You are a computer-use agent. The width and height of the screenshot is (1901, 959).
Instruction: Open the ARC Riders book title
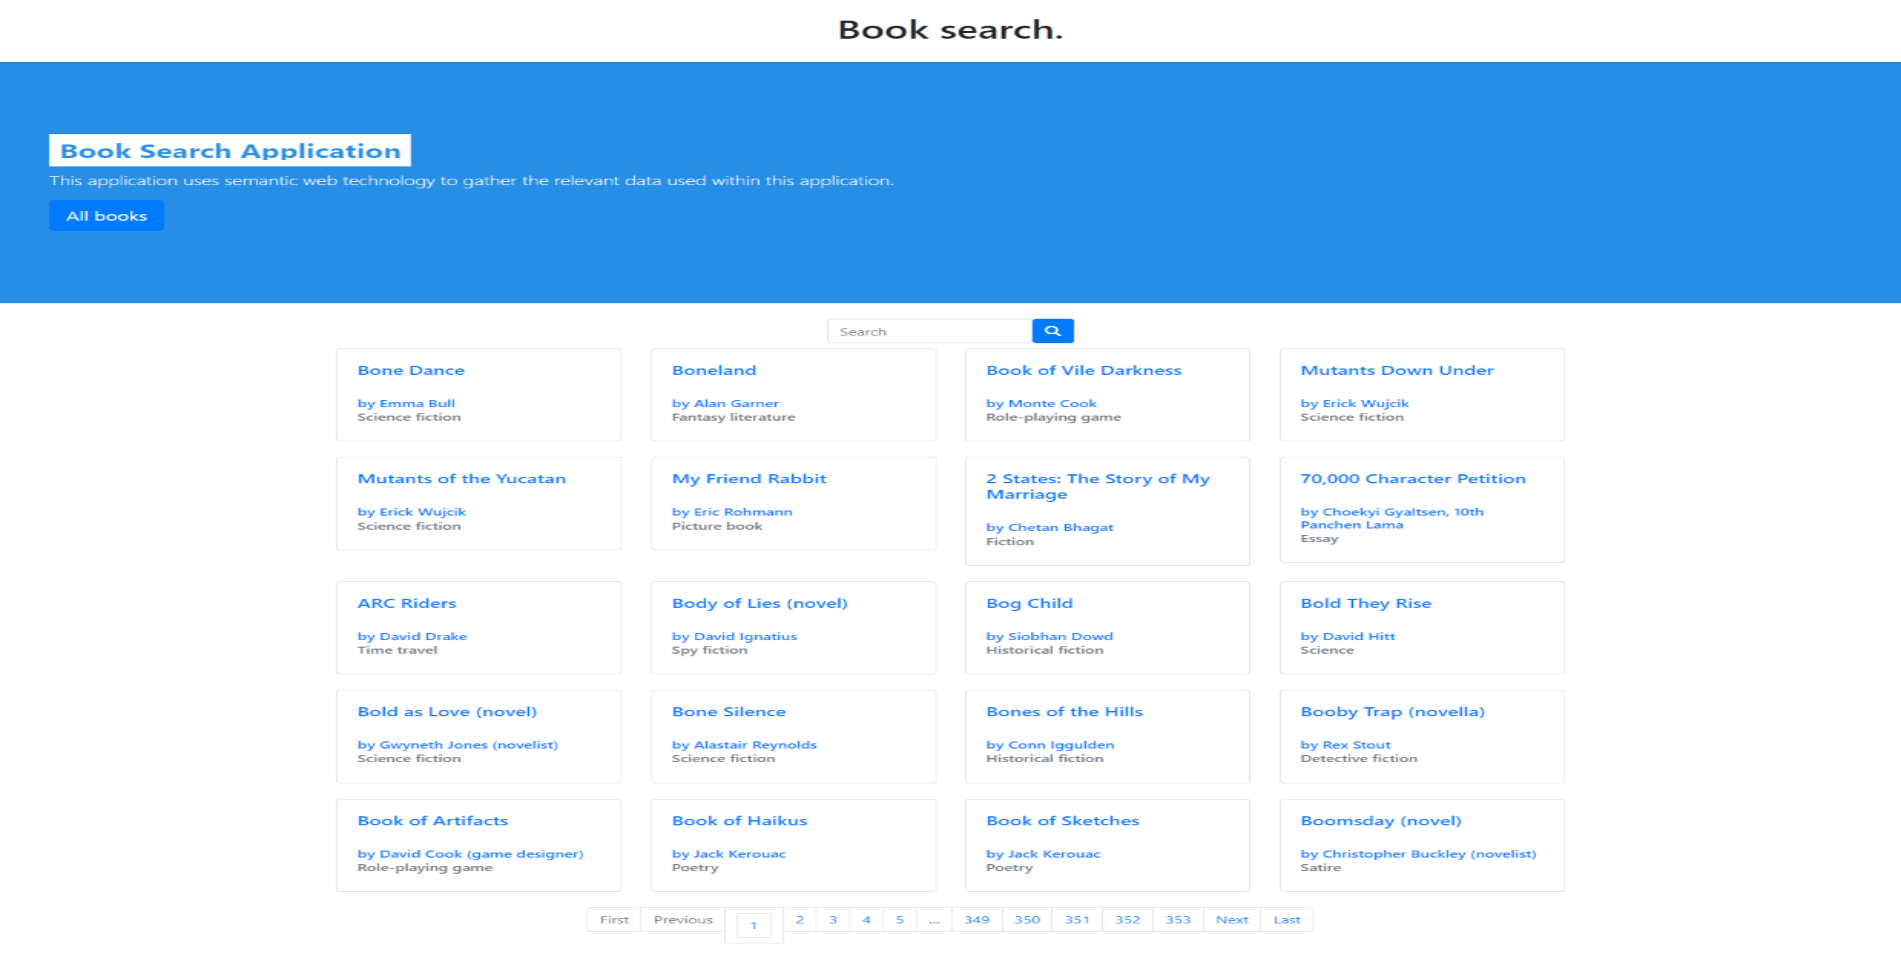coord(407,603)
